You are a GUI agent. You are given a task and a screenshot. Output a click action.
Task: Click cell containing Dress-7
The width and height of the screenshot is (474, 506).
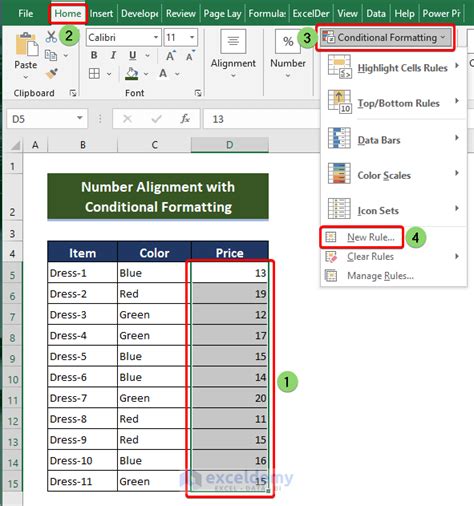click(82, 398)
